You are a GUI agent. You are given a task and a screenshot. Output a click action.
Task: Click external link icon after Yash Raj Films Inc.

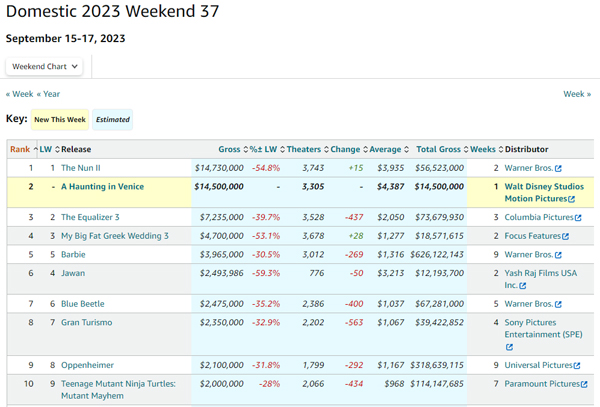point(523,286)
